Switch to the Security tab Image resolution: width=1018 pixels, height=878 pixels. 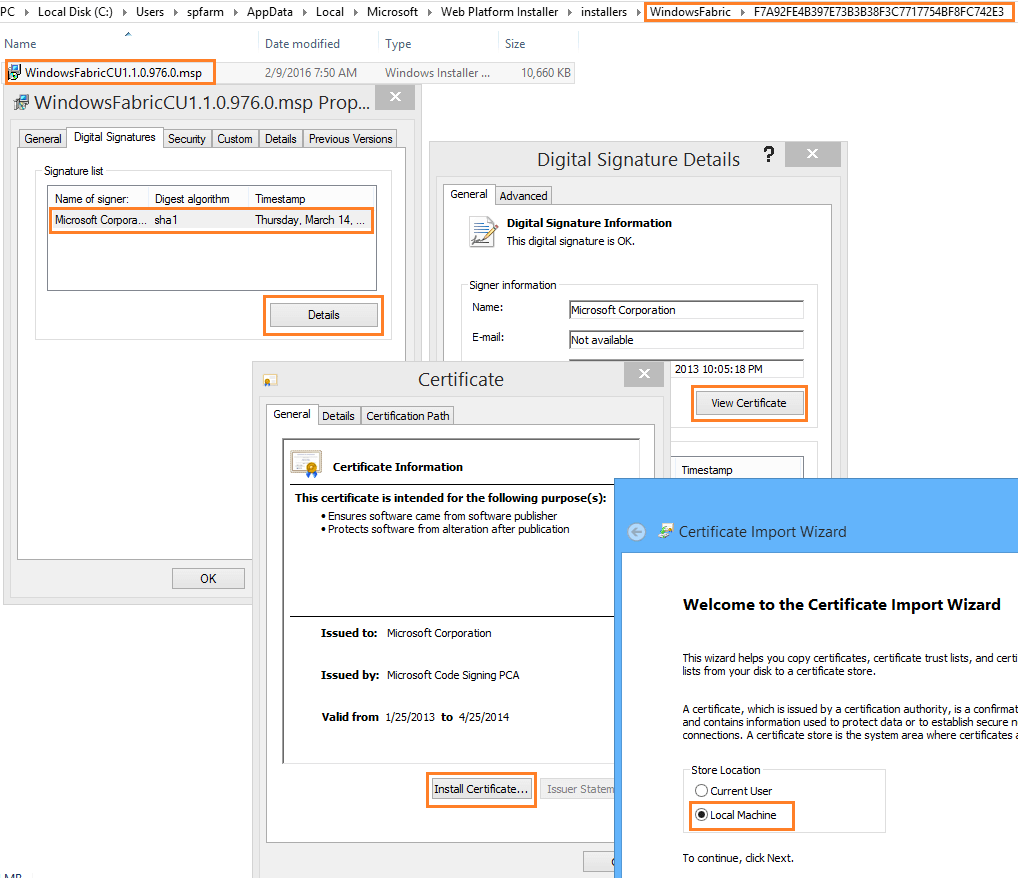point(186,139)
